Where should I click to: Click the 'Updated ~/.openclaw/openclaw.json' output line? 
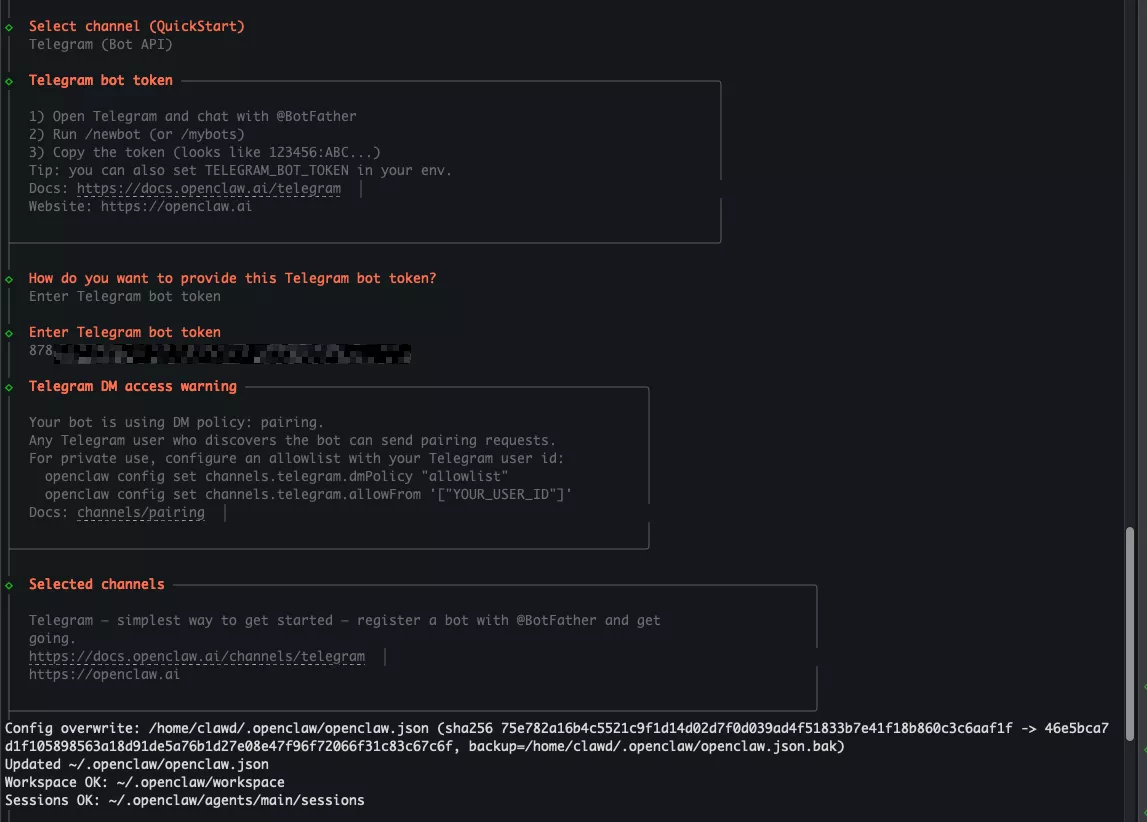[x=137, y=765]
